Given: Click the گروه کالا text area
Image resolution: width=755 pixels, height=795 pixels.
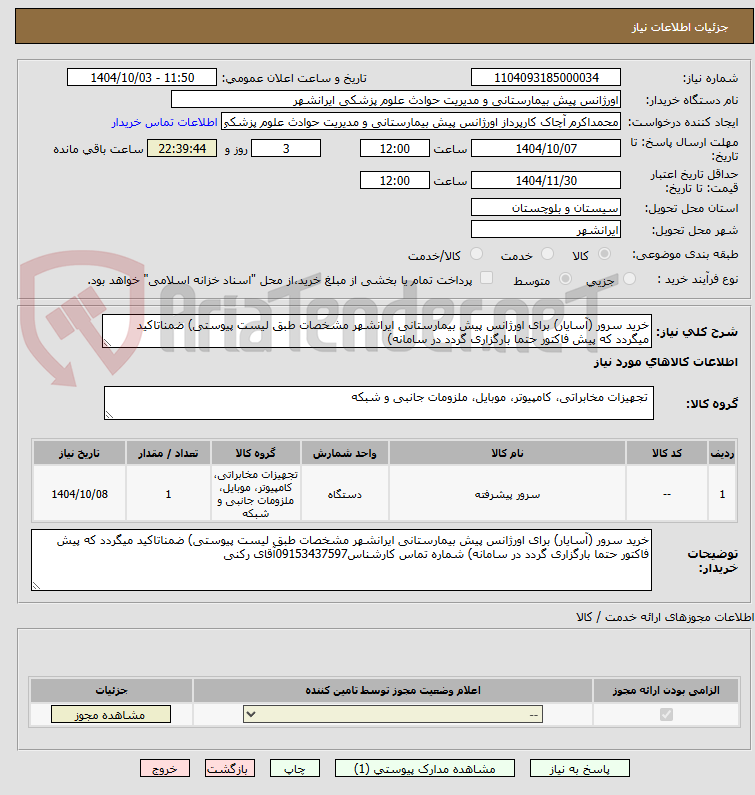Looking at the screenshot, I should click(379, 403).
